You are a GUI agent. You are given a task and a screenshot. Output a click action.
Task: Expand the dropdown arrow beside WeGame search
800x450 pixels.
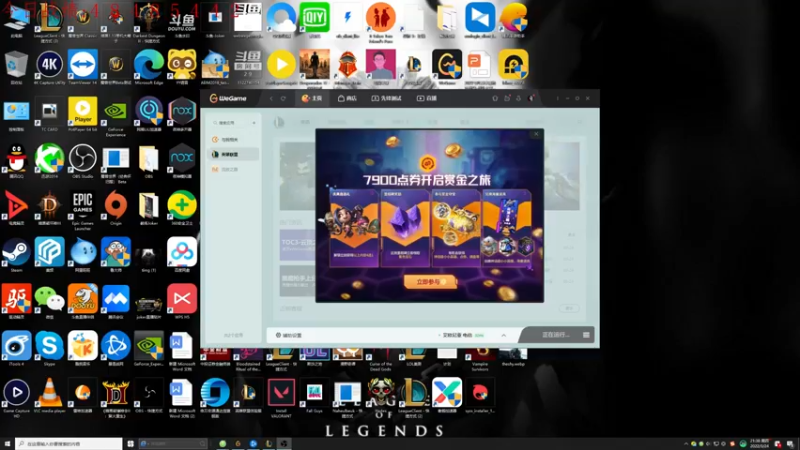[254, 123]
